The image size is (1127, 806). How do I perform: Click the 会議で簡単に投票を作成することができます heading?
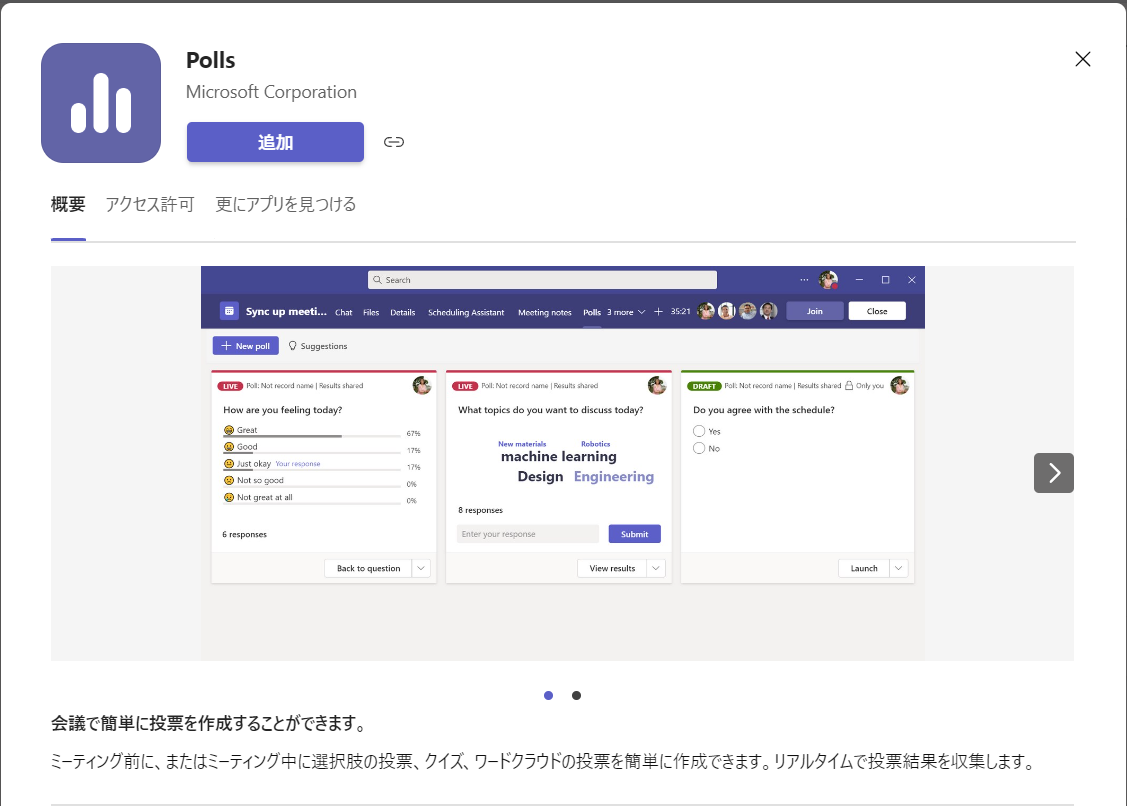(211, 724)
